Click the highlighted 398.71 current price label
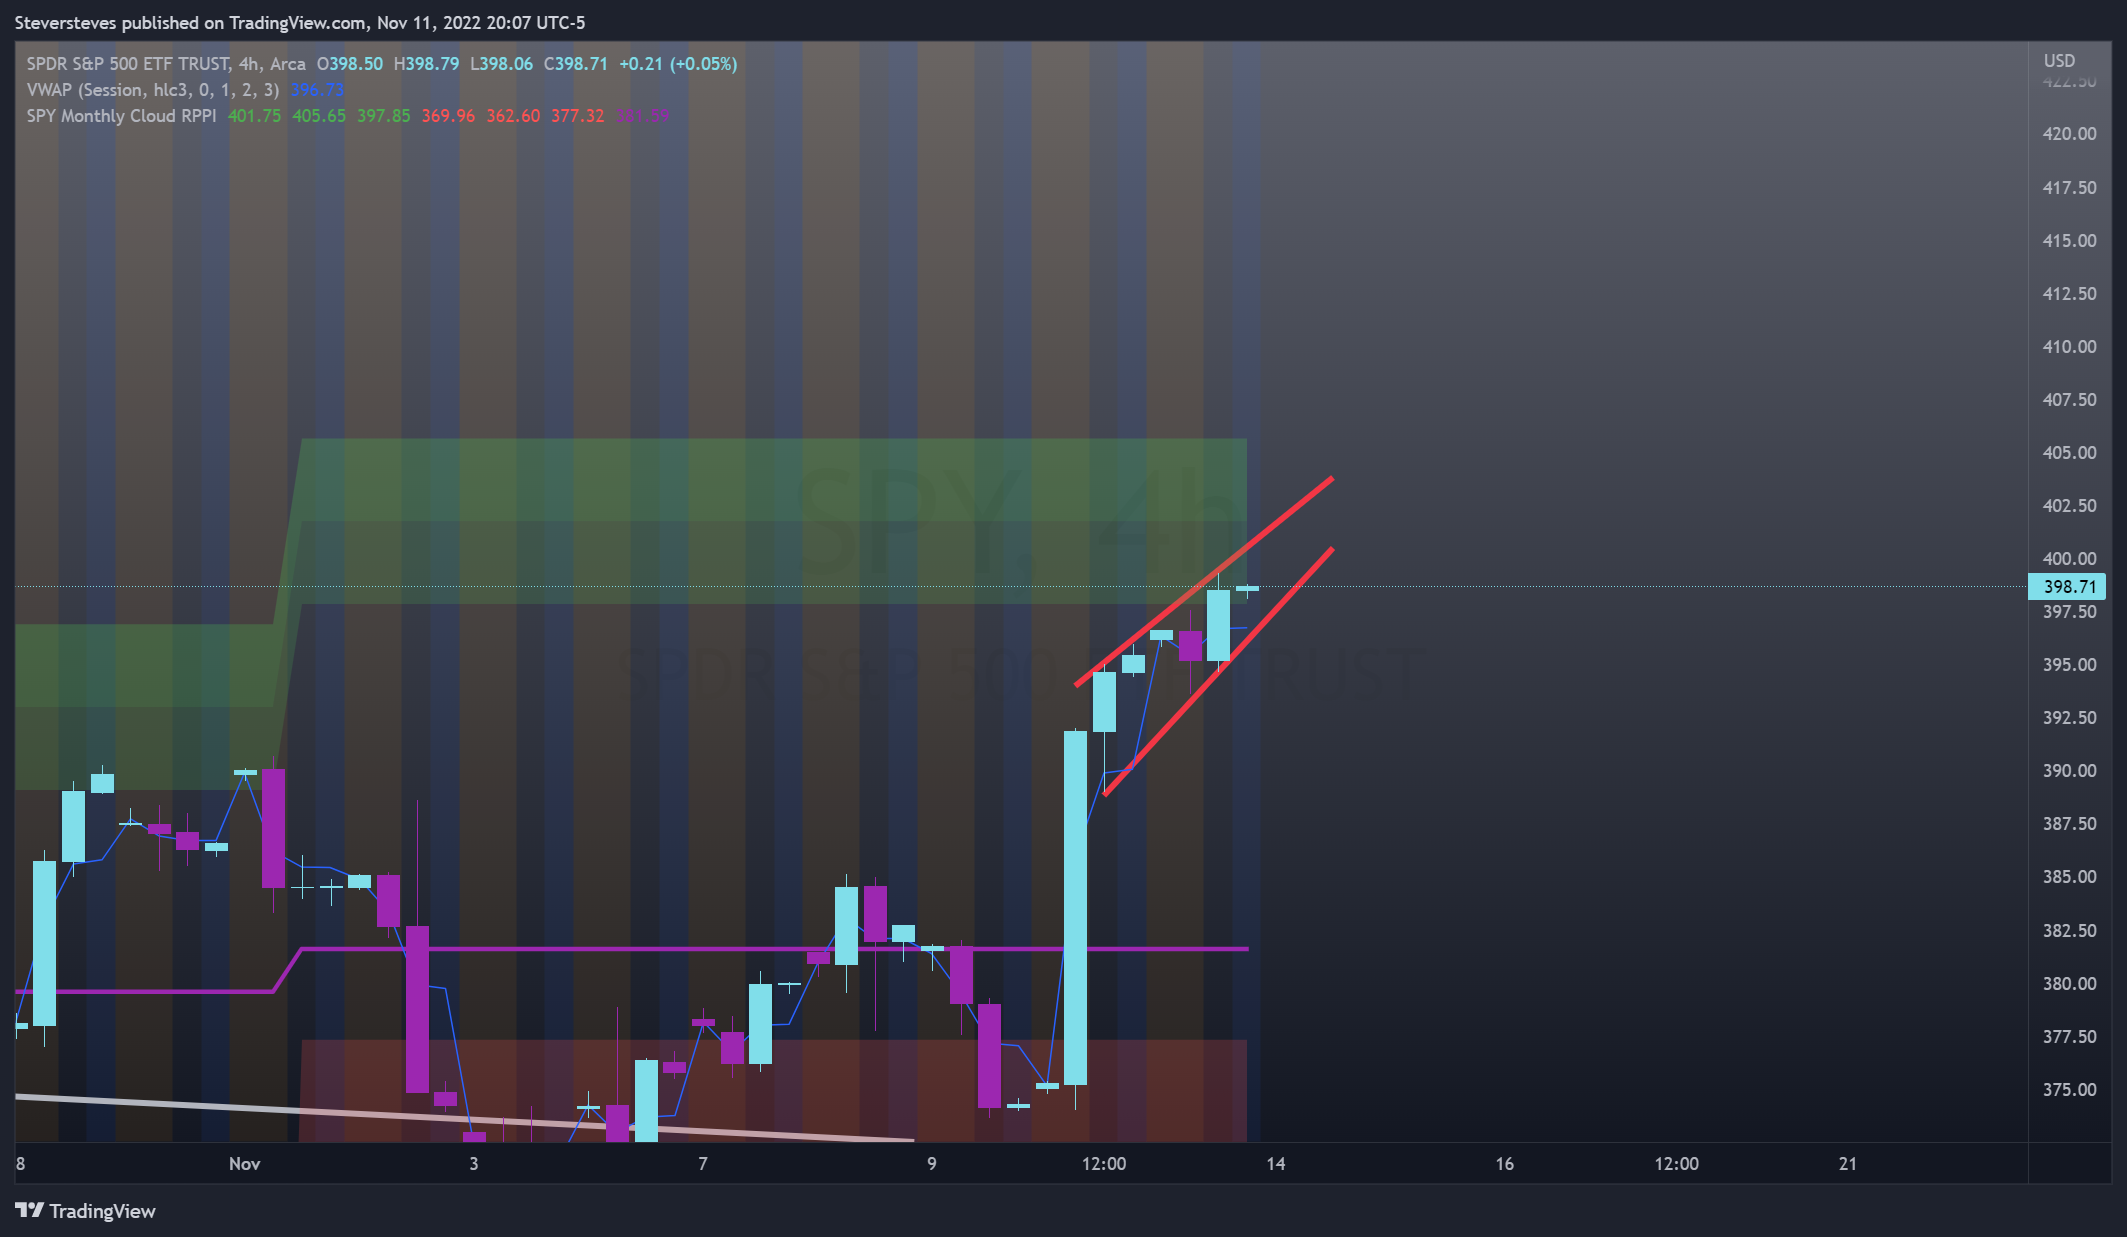This screenshot has height=1237, width=2127. pyautogui.click(x=2067, y=587)
